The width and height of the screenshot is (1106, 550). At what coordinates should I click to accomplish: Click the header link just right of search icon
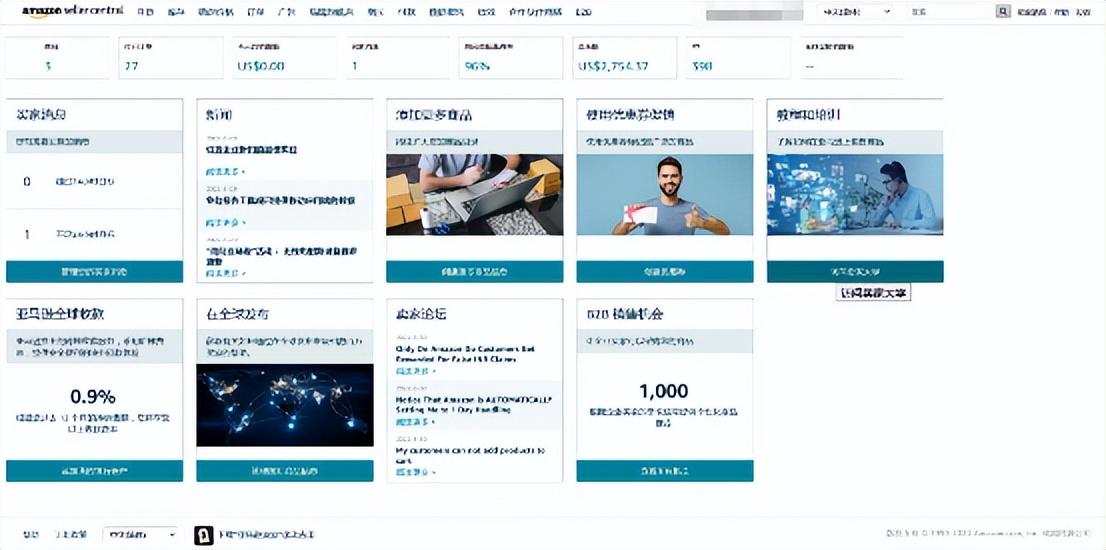1033,12
